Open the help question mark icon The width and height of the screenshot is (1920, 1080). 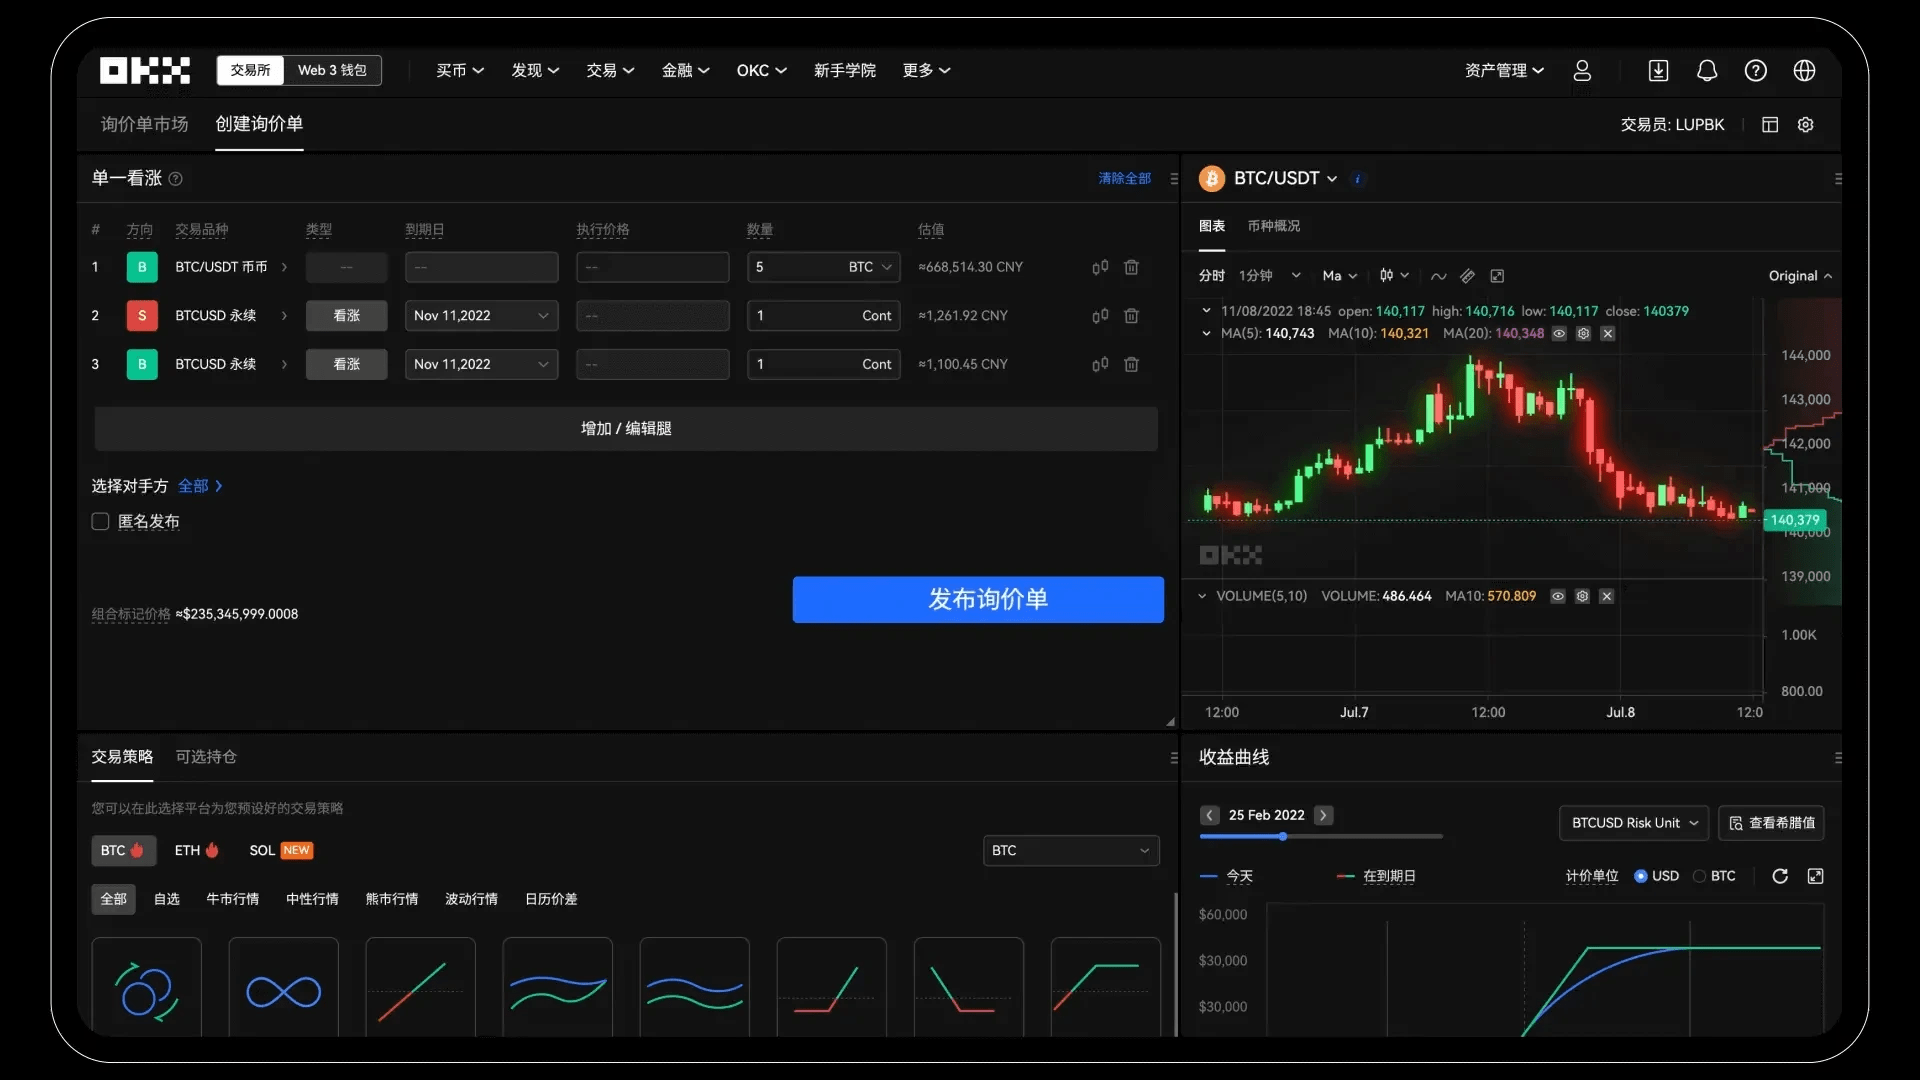[1755, 70]
